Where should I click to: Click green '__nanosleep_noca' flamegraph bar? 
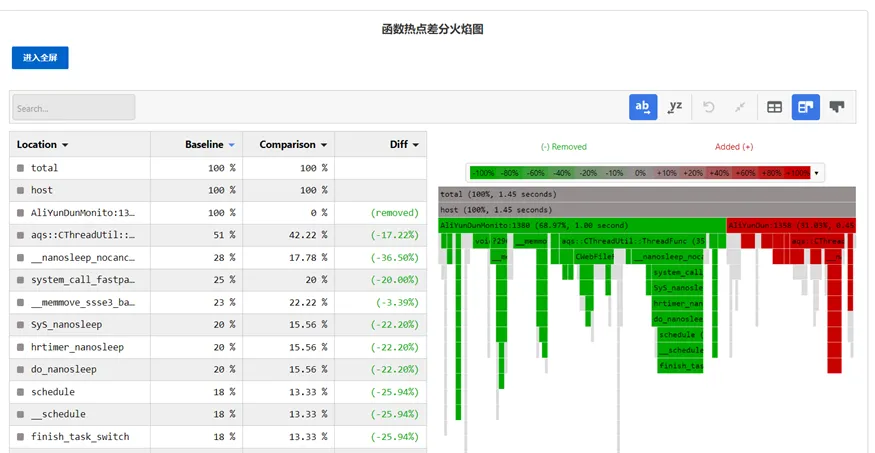coord(667,257)
